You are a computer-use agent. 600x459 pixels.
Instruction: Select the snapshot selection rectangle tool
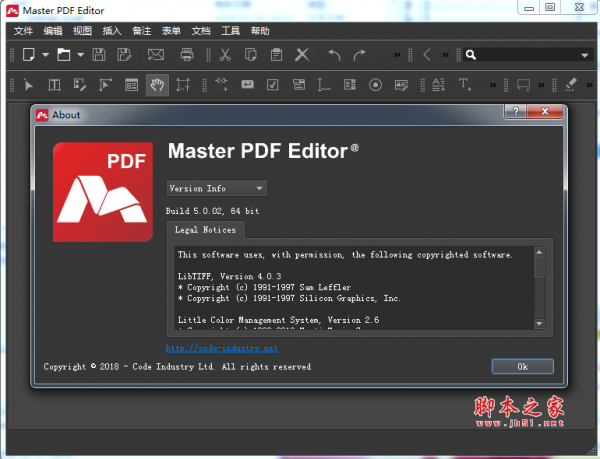[183, 85]
